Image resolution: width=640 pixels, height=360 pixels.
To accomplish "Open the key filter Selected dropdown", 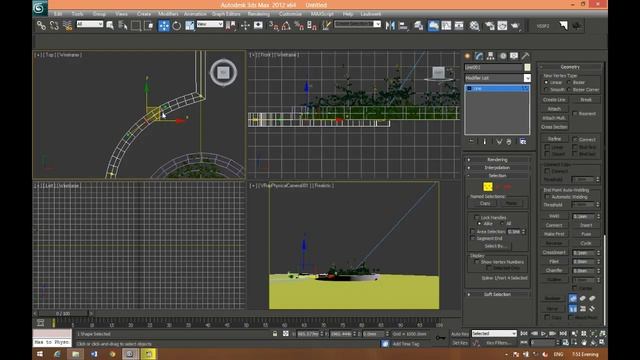I will [494, 333].
